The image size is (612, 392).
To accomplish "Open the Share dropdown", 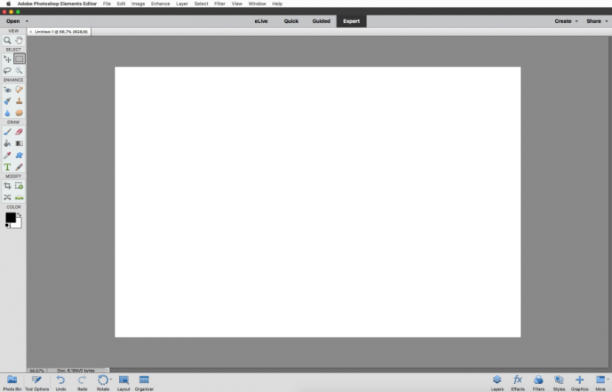I will click(597, 21).
